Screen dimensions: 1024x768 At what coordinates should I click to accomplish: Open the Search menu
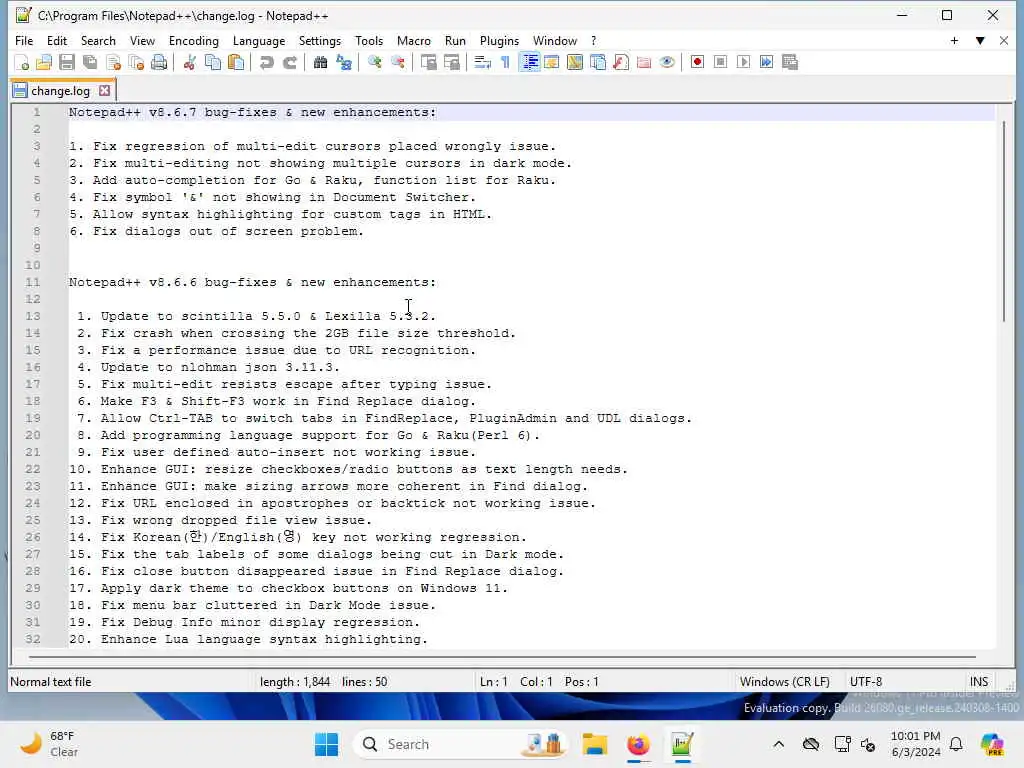coord(98,40)
